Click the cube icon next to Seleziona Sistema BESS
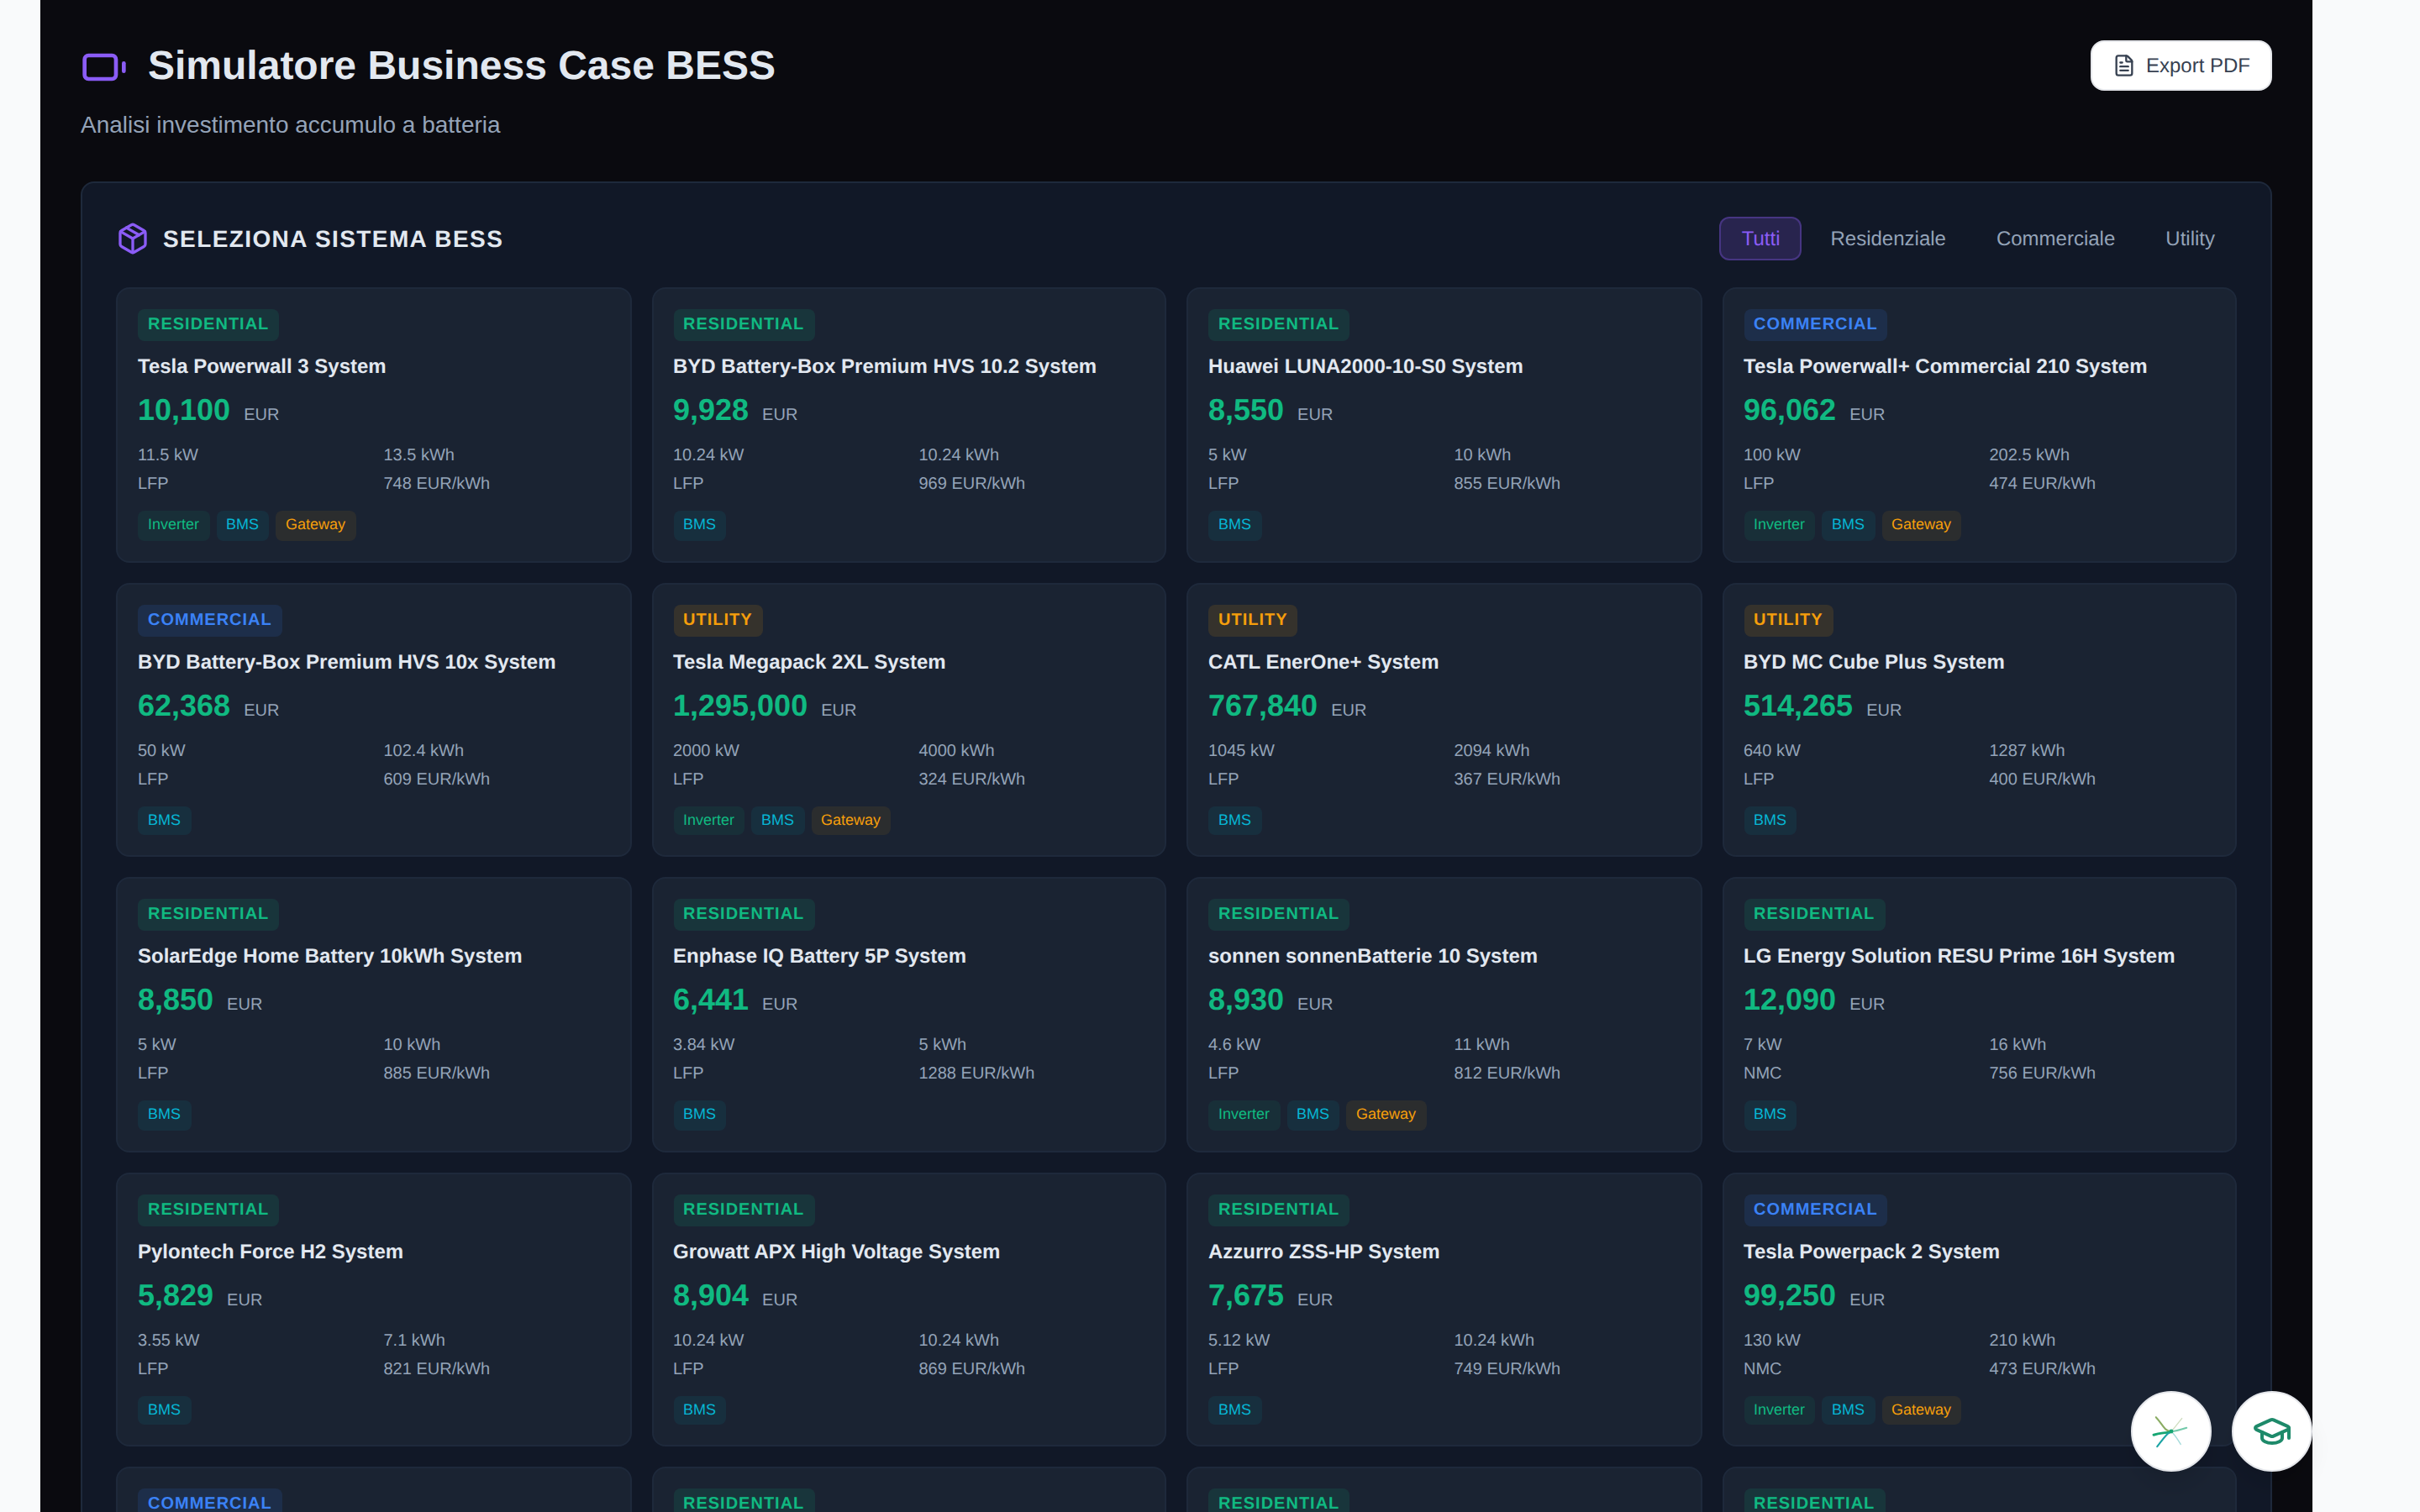The width and height of the screenshot is (2420, 1512). coord(133,239)
